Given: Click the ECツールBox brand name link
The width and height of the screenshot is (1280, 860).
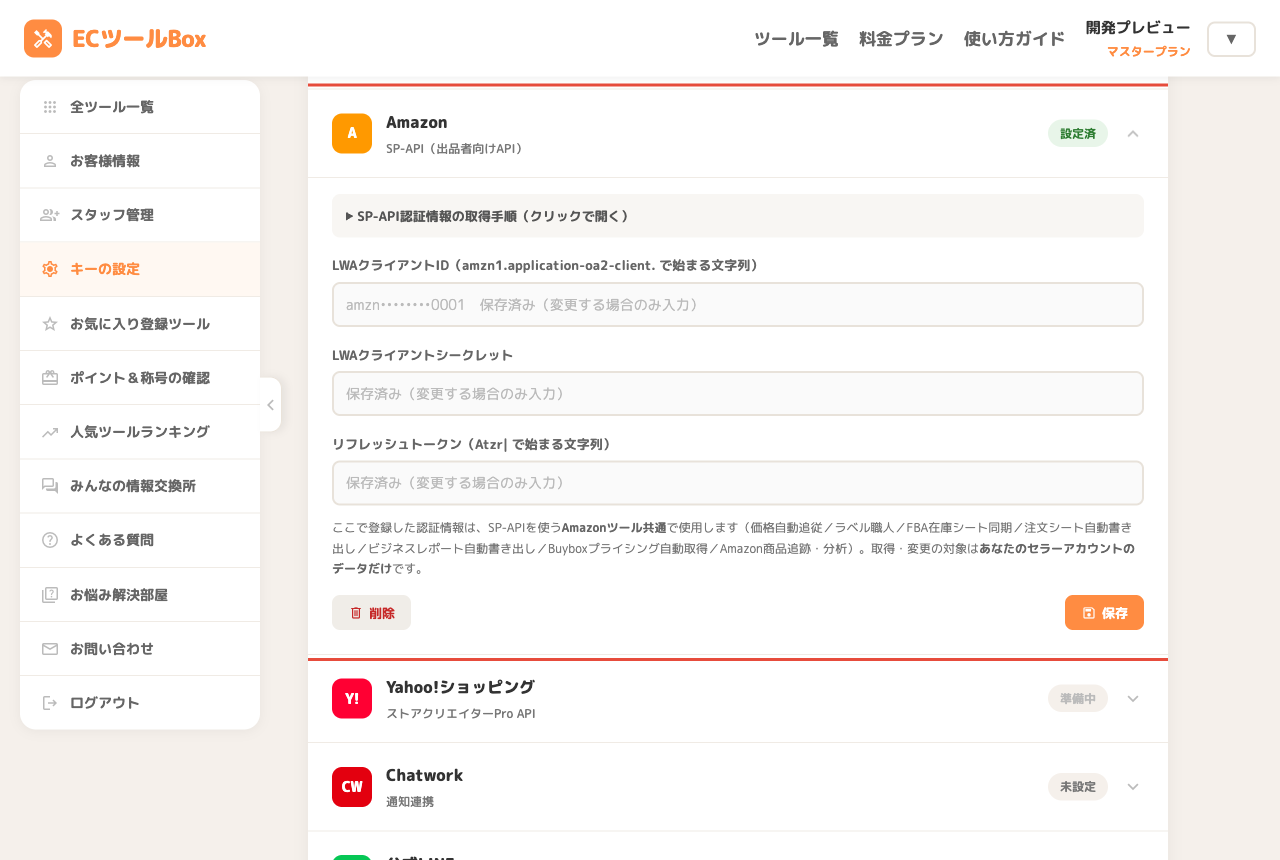Looking at the screenshot, I should [x=139, y=39].
